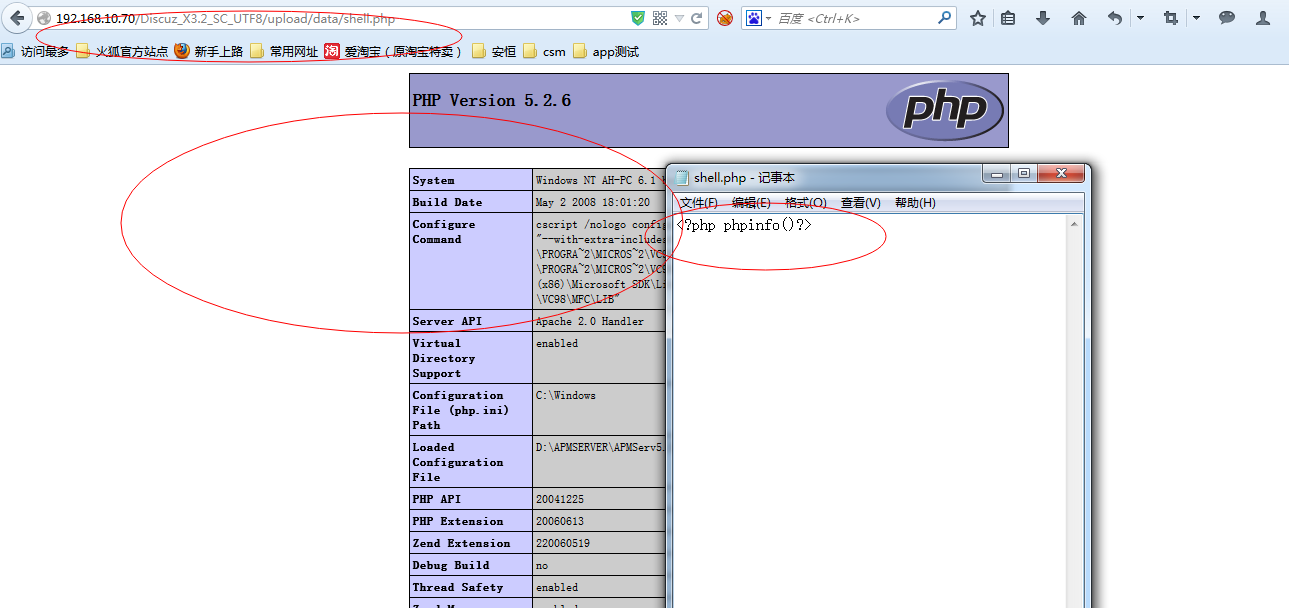Screen dimensions: 1289x608
Task: Open the 文件(F) menu in Notepad
Action: [x=699, y=203]
